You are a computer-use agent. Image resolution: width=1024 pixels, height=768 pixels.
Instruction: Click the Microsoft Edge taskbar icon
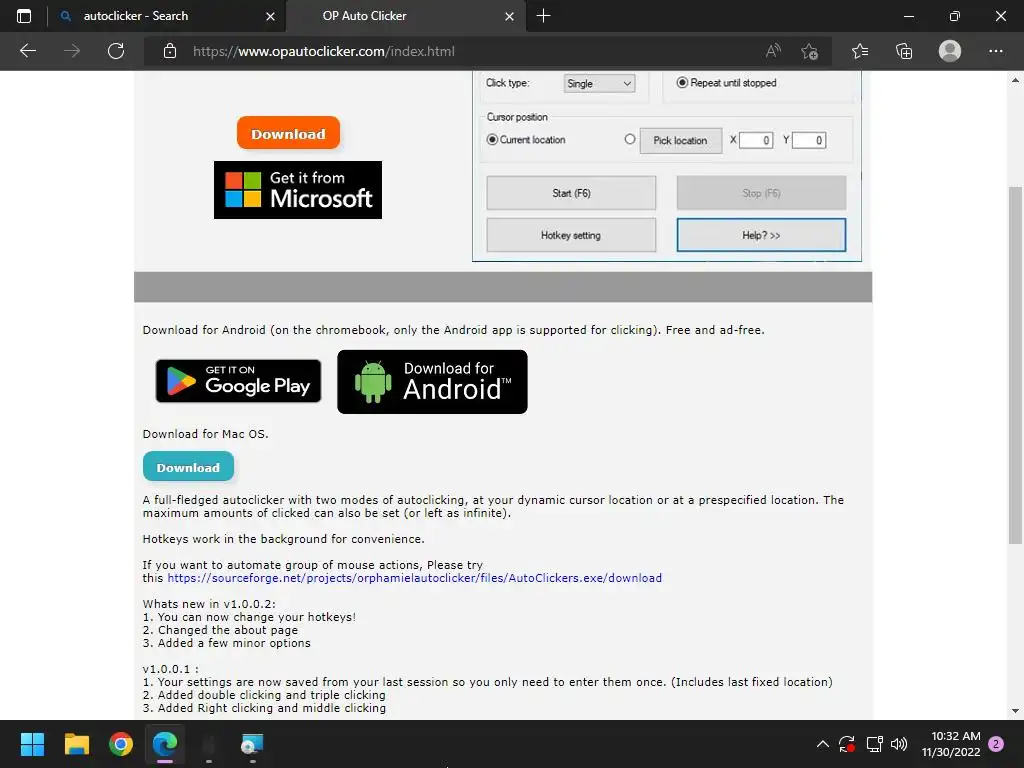pyautogui.click(x=165, y=744)
